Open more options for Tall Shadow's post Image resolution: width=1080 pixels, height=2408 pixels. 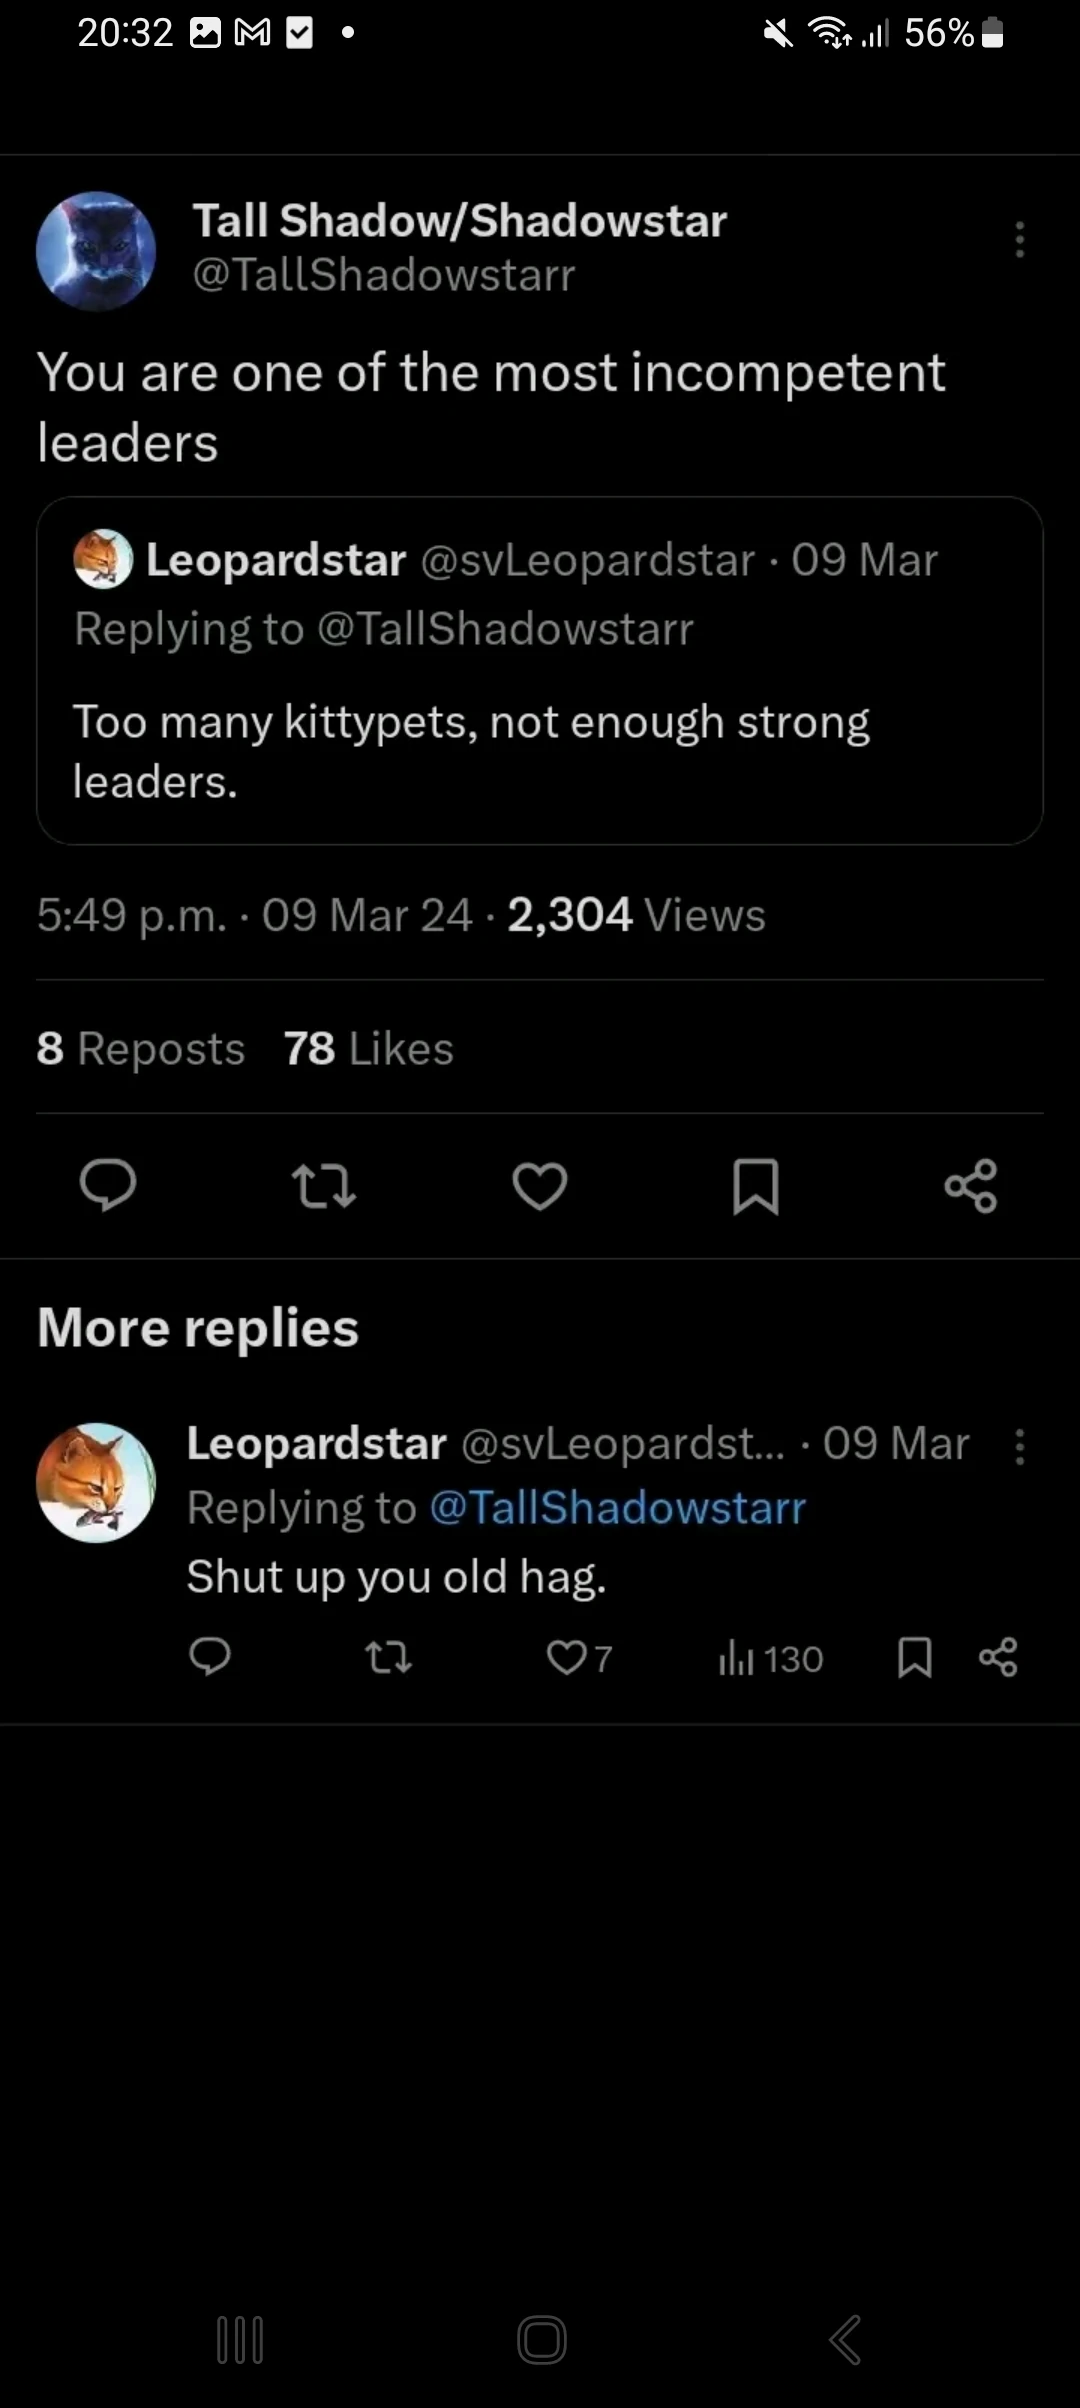1019,240
